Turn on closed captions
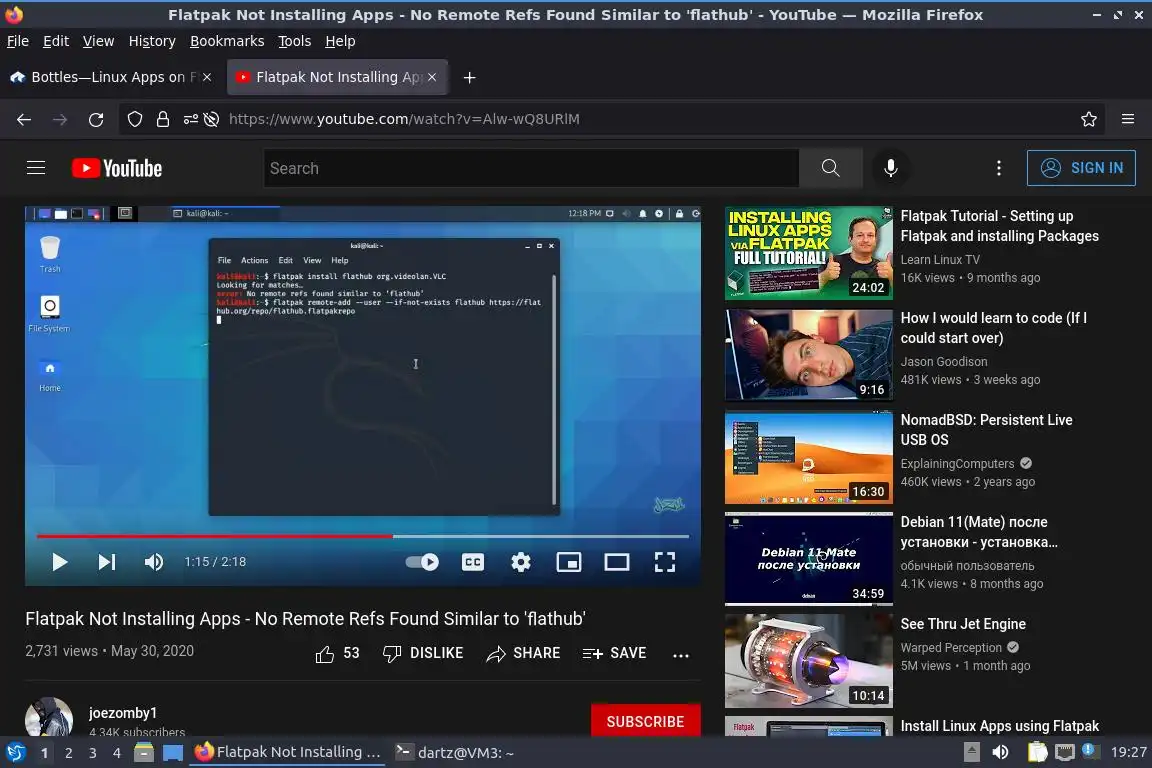Image resolution: width=1152 pixels, height=768 pixels. 472,562
